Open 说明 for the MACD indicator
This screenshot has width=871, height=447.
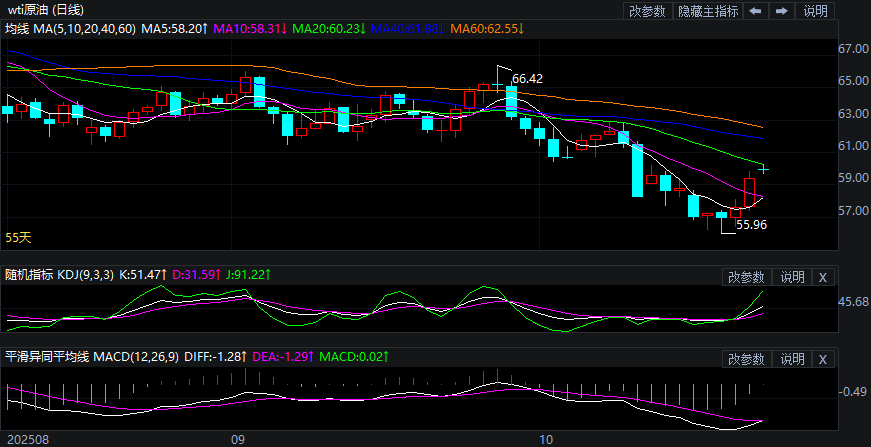coord(792,359)
